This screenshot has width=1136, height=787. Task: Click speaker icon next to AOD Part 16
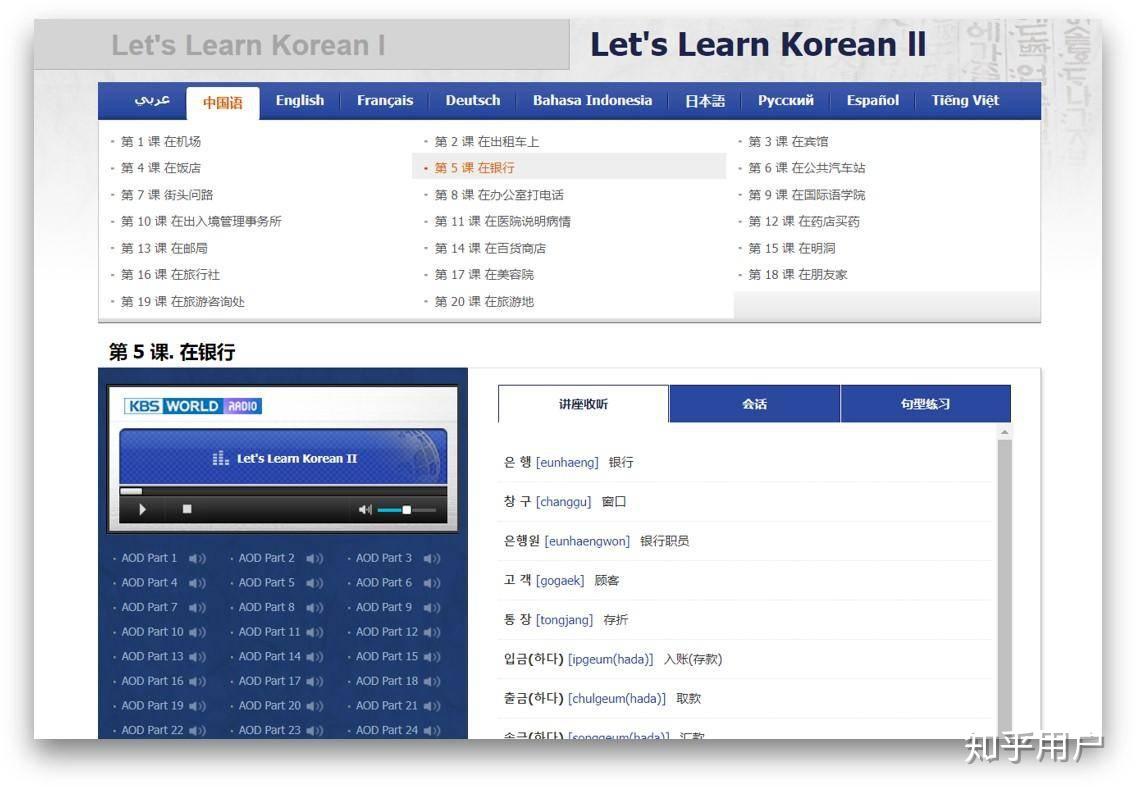tap(197, 682)
